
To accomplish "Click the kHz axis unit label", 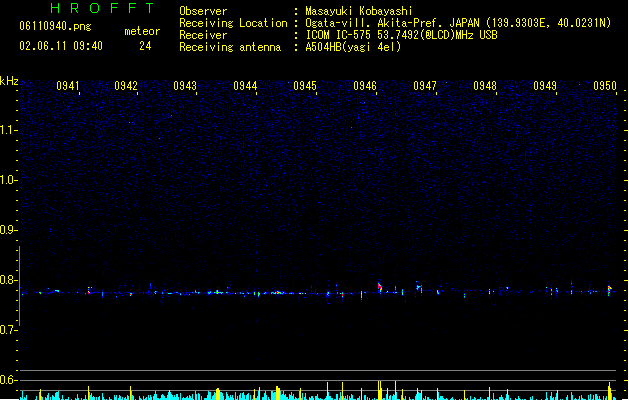I will point(9,81).
